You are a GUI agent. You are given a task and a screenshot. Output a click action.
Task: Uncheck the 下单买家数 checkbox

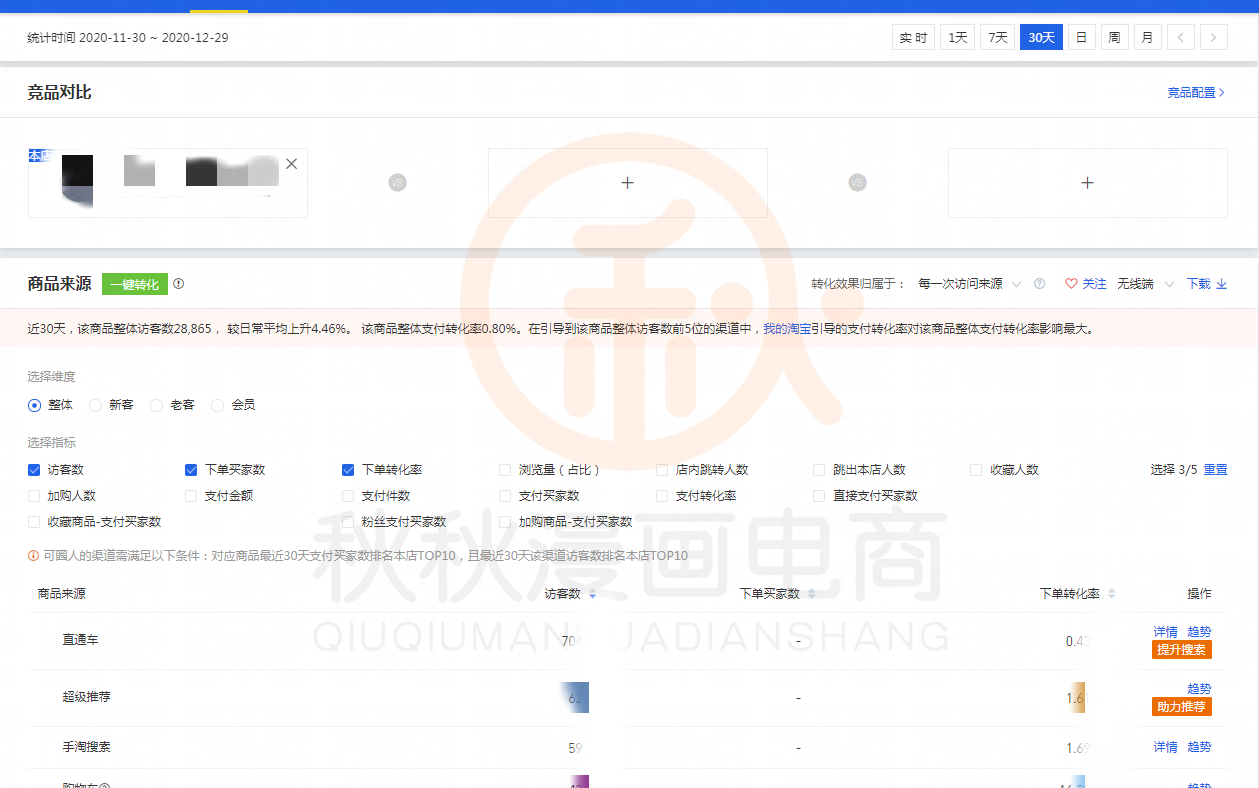tap(191, 470)
